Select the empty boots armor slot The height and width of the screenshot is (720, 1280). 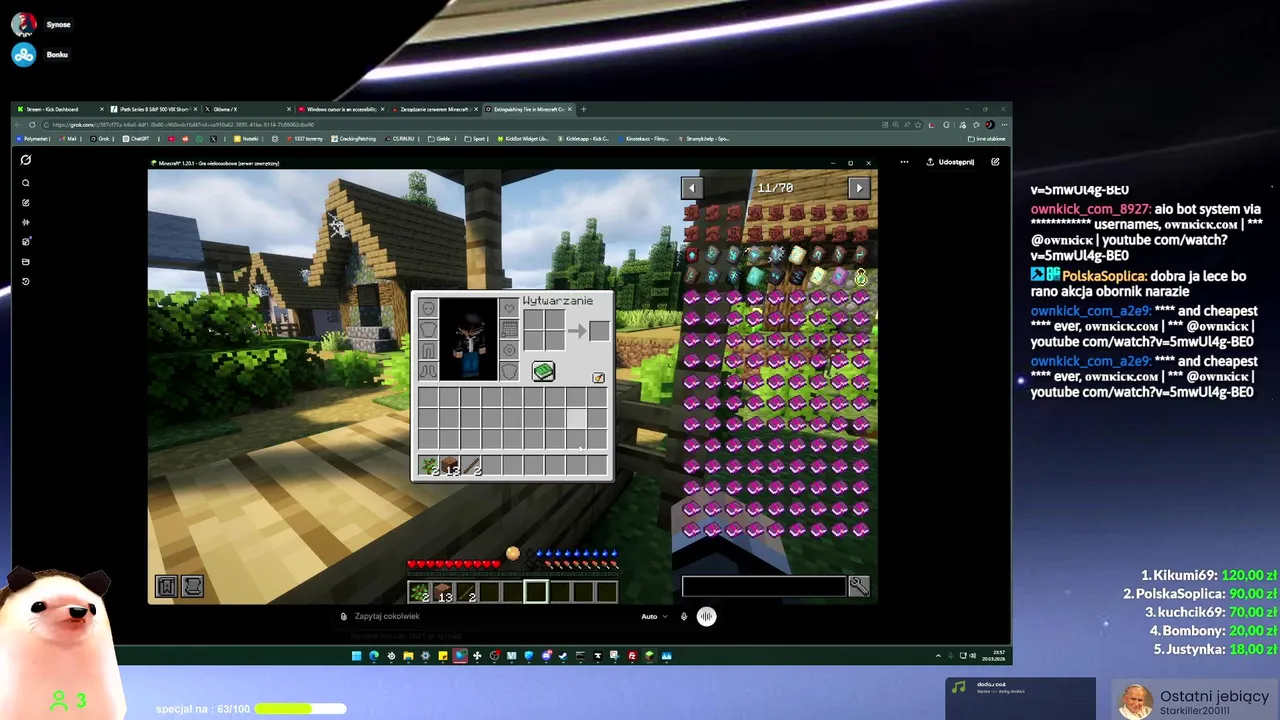click(428, 371)
